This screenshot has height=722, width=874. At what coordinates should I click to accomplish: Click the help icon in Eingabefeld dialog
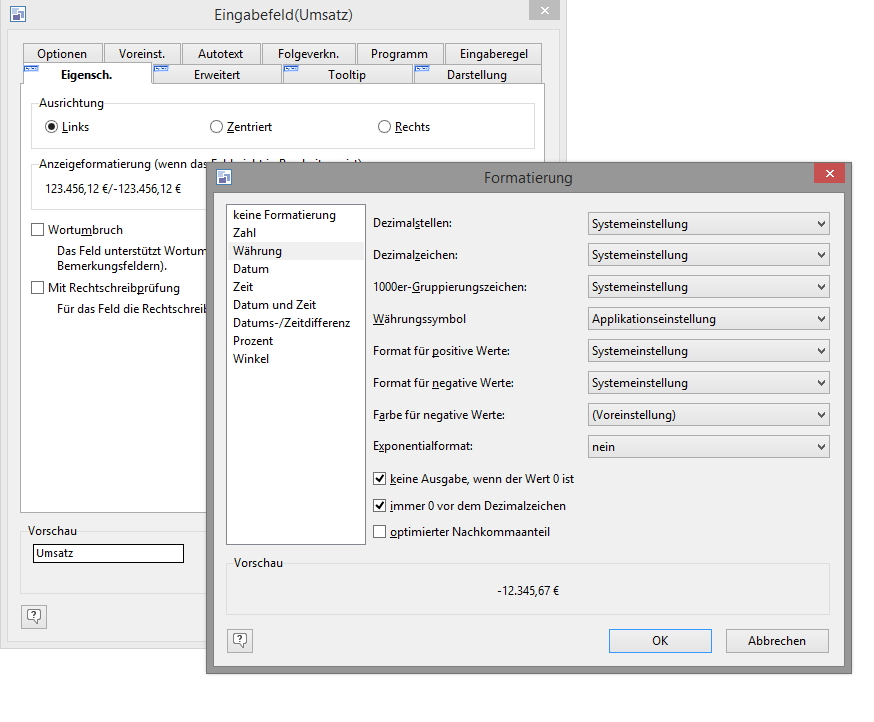point(34,616)
